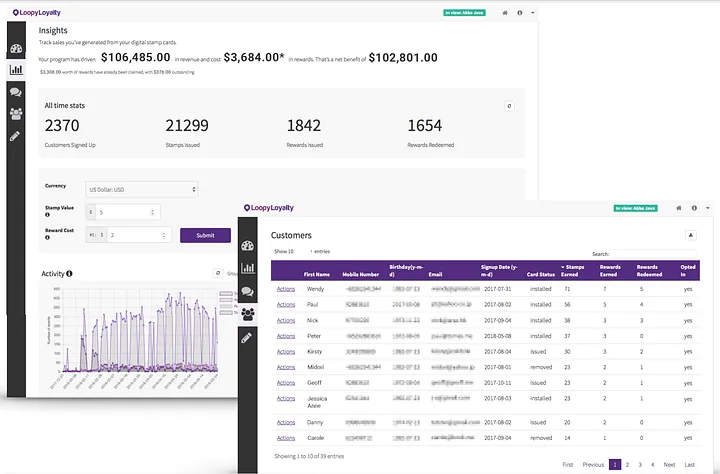720x474 pixels.
Task: Open Actions link for Kirsty
Action: tap(286, 352)
